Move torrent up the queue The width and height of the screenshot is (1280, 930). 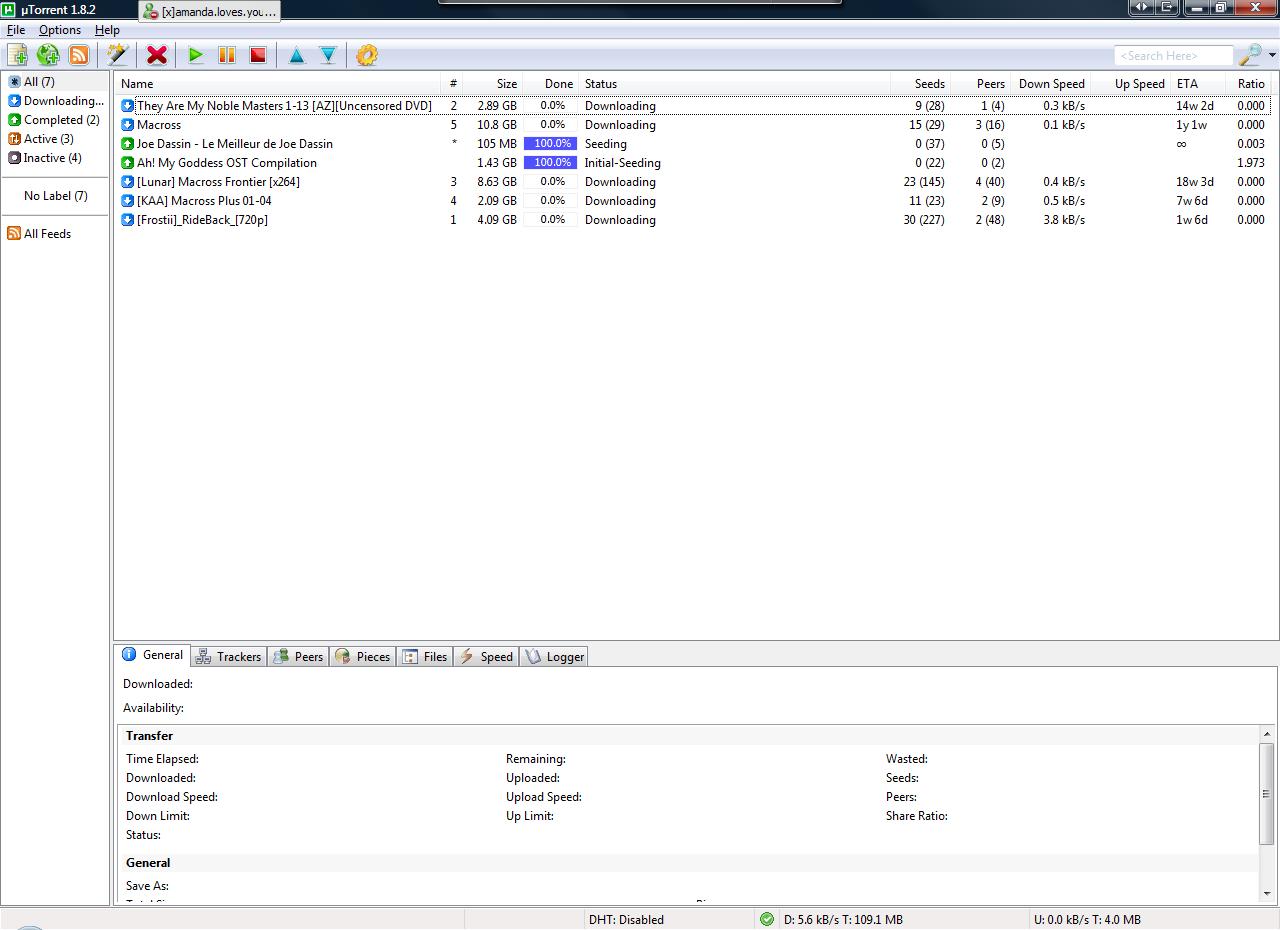tap(297, 56)
